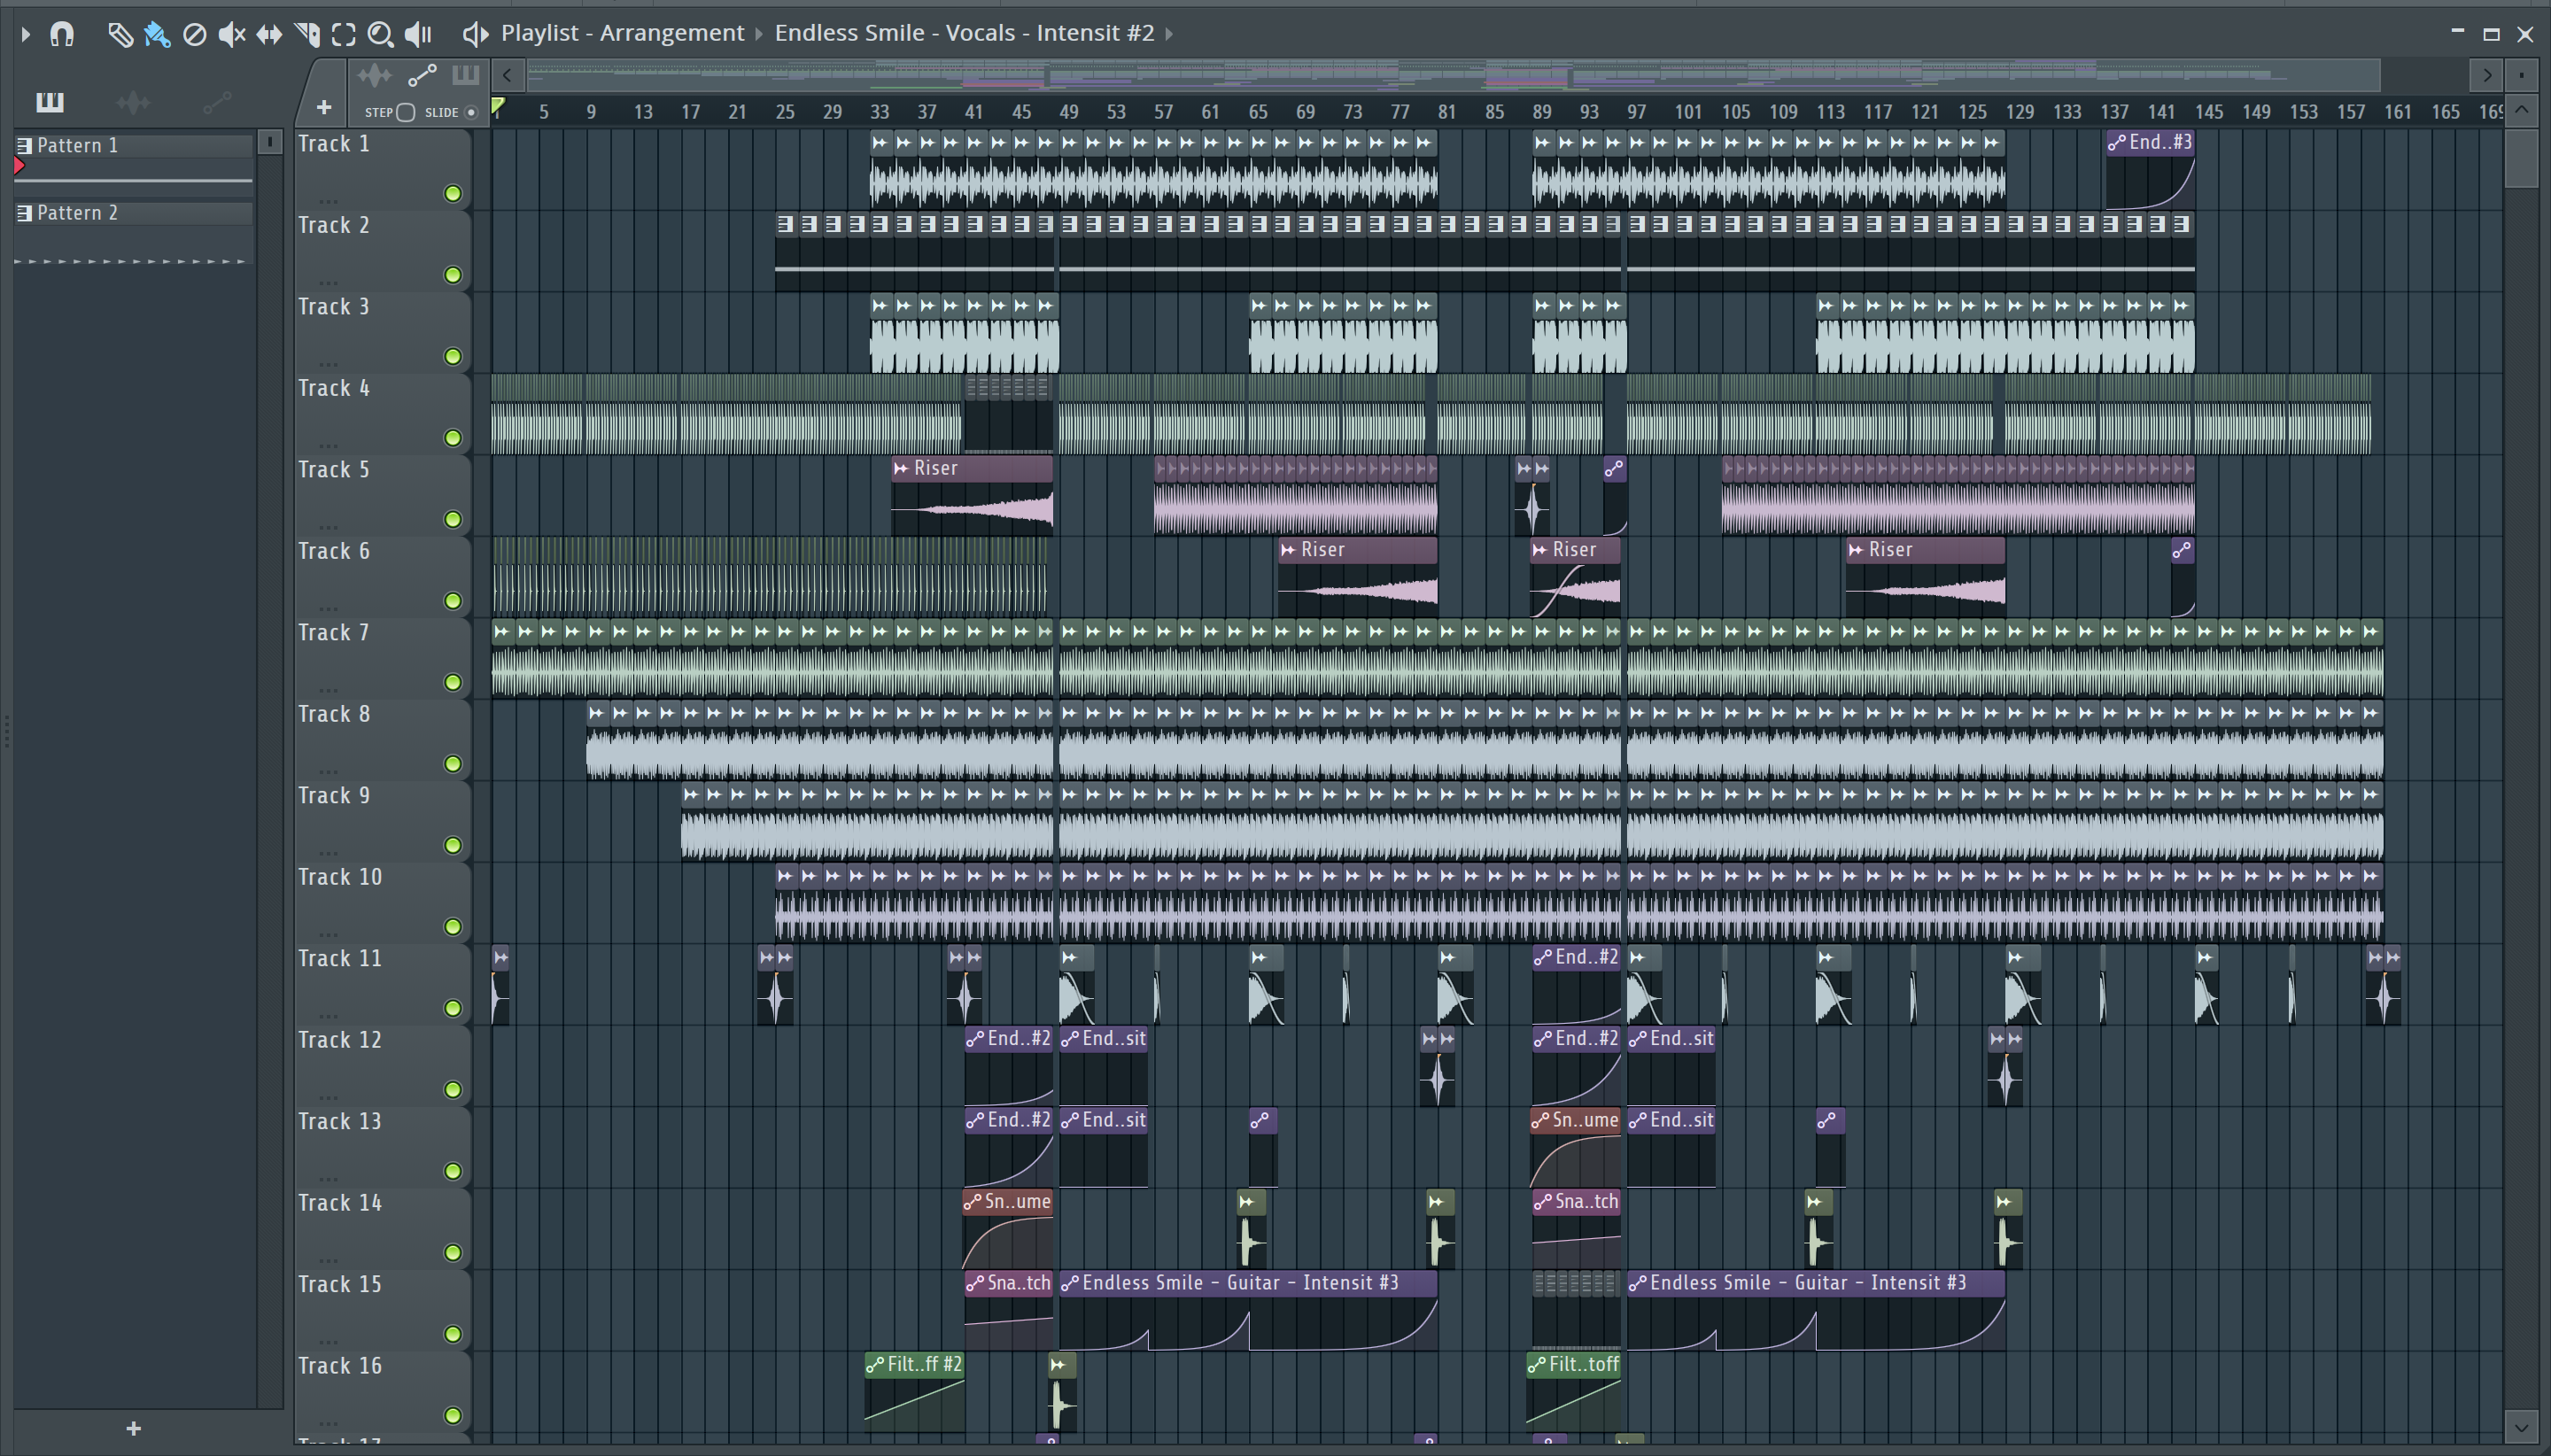The height and width of the screenshot is (1456, 2551).
Task: Click Endless Smile - Vocals - Intensit #2 breadcrumb
Action: coord(964,33)
